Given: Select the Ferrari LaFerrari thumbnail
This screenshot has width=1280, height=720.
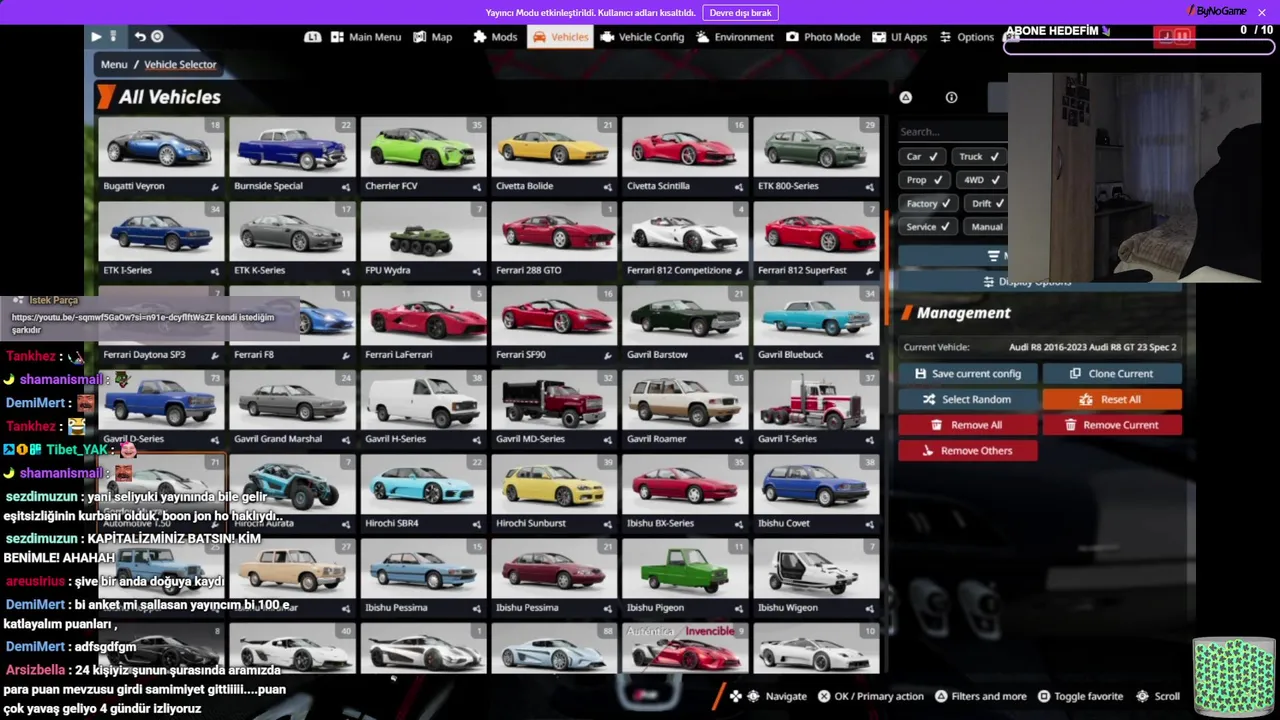Looking at the screenshot, I should coord(423,317).
